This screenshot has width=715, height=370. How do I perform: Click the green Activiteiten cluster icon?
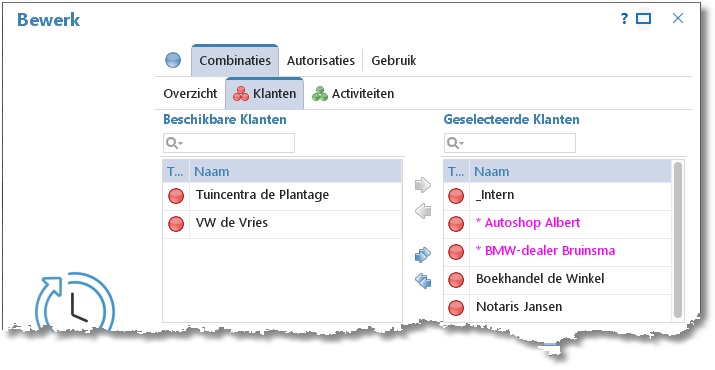(320, 94)
